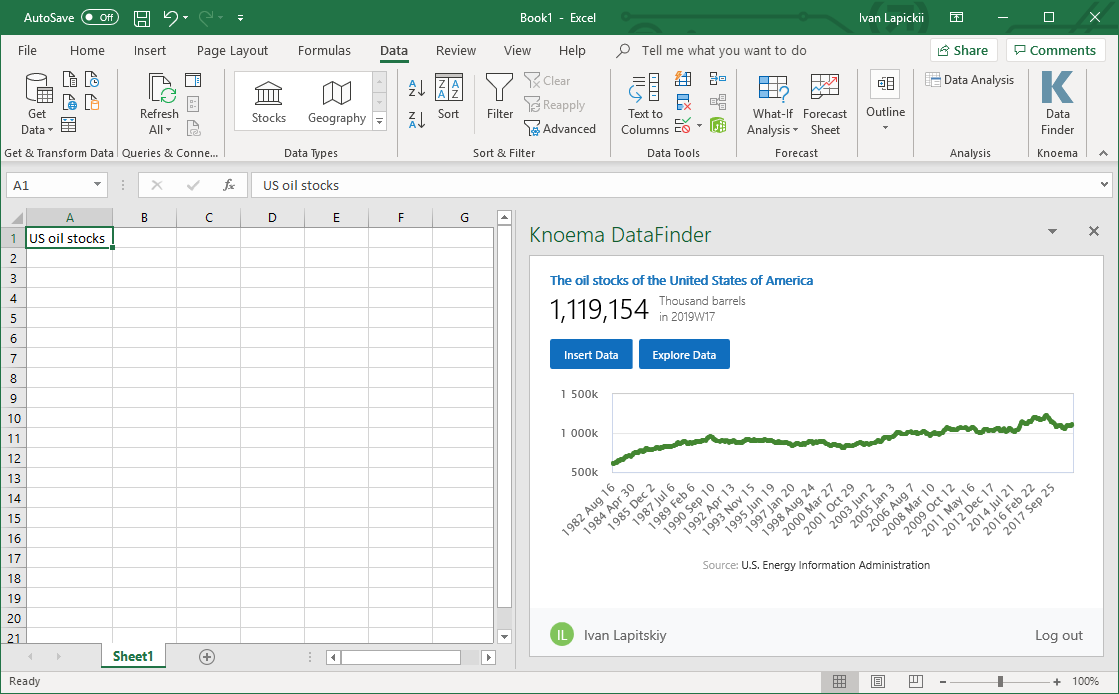This screenshot has width=1119, height=694.
Task: Zoom in with the plus button
Action: click(1057, 682)
